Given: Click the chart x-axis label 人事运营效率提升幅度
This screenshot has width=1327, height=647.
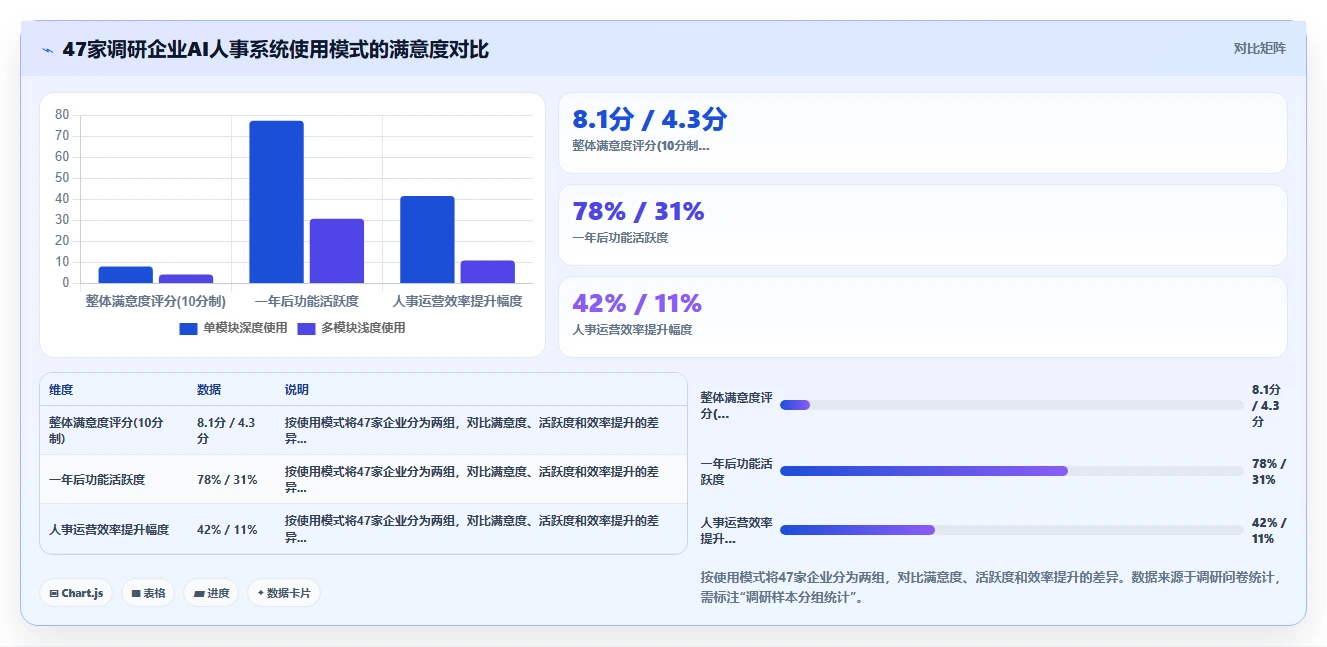Looking at the screenshot, I should click(x=458, y=301).
